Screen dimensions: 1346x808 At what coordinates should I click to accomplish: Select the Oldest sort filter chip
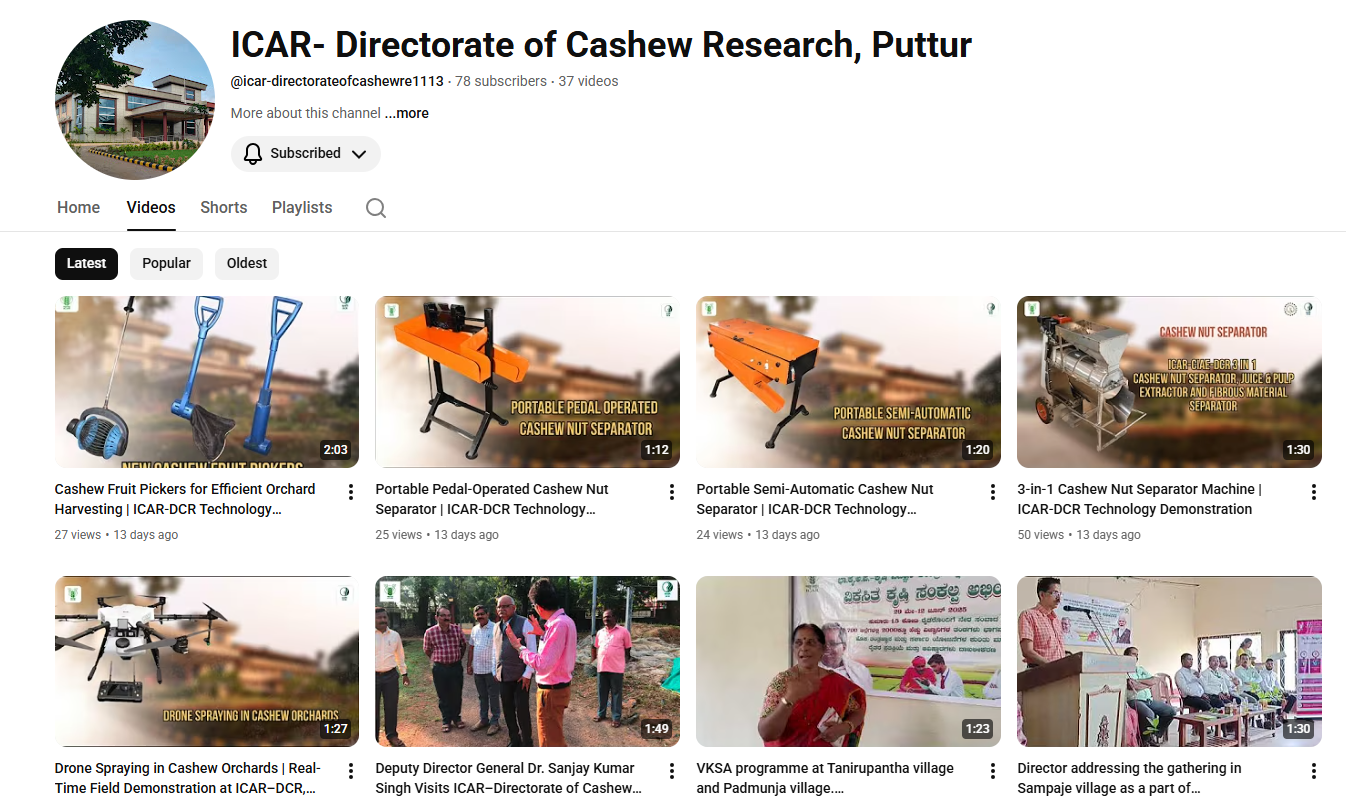(247, 263)
